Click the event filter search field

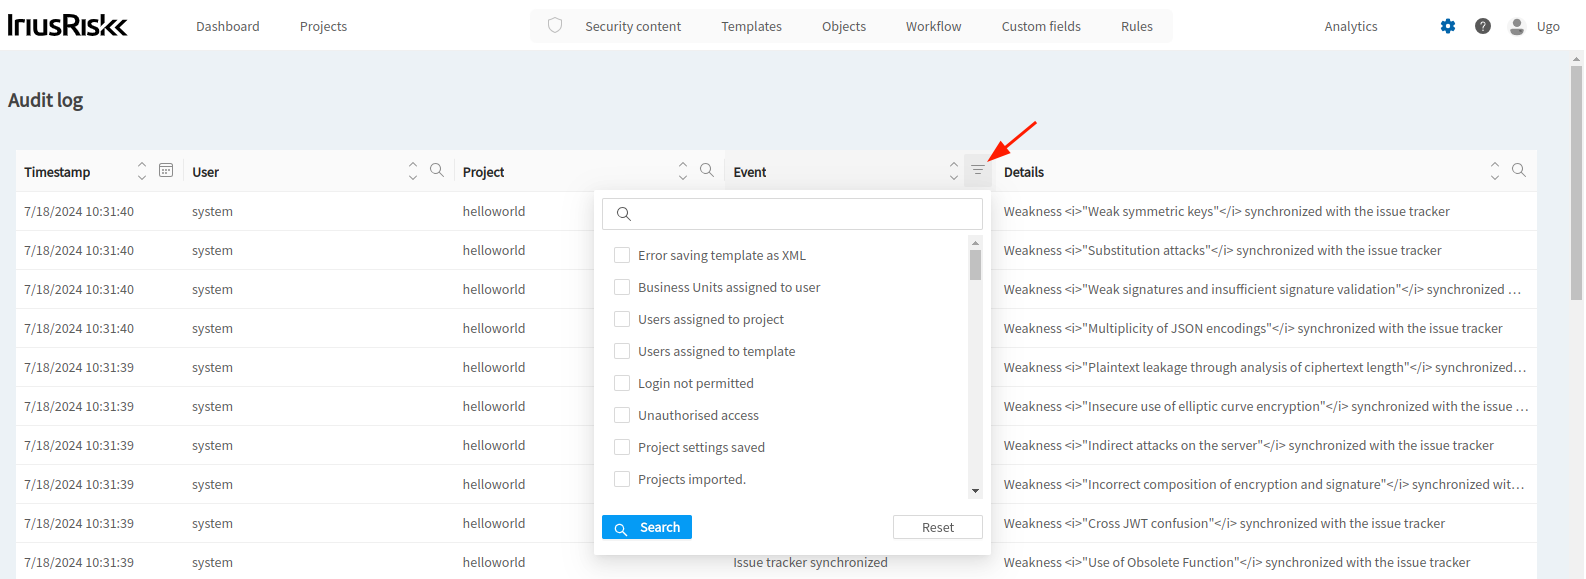point(792,214)
